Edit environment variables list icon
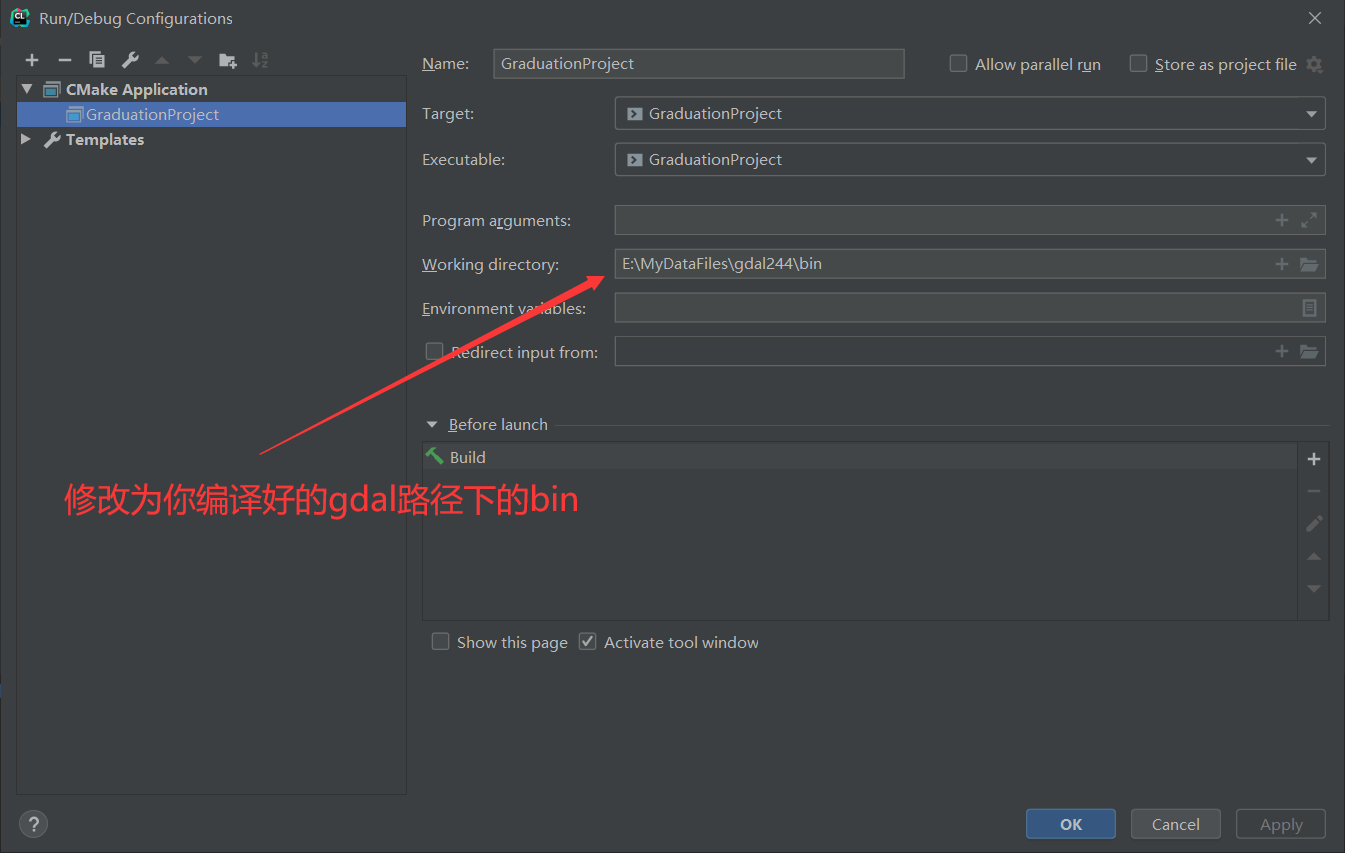This screenshot has height=853, width=1345. (x=1309, y=308)
